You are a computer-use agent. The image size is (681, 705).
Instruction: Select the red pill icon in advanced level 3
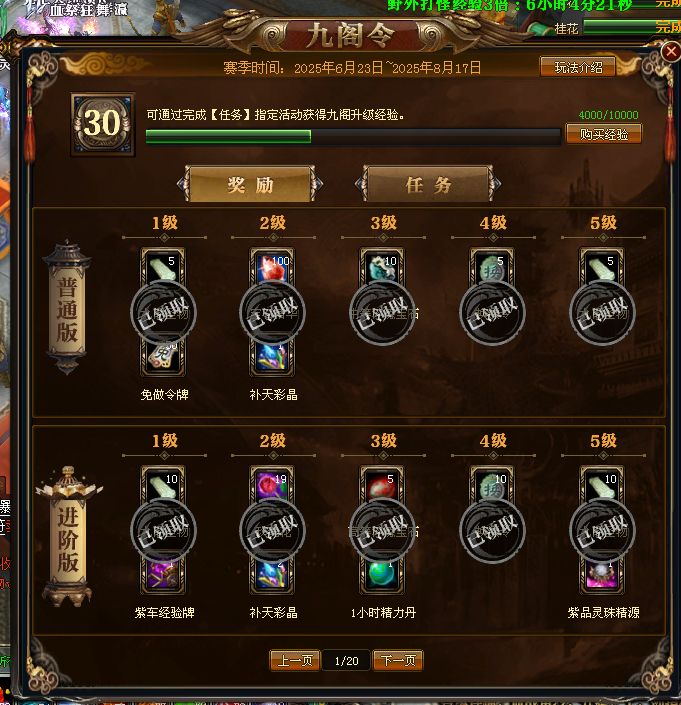pyautogui.click(x=382, y=486)
